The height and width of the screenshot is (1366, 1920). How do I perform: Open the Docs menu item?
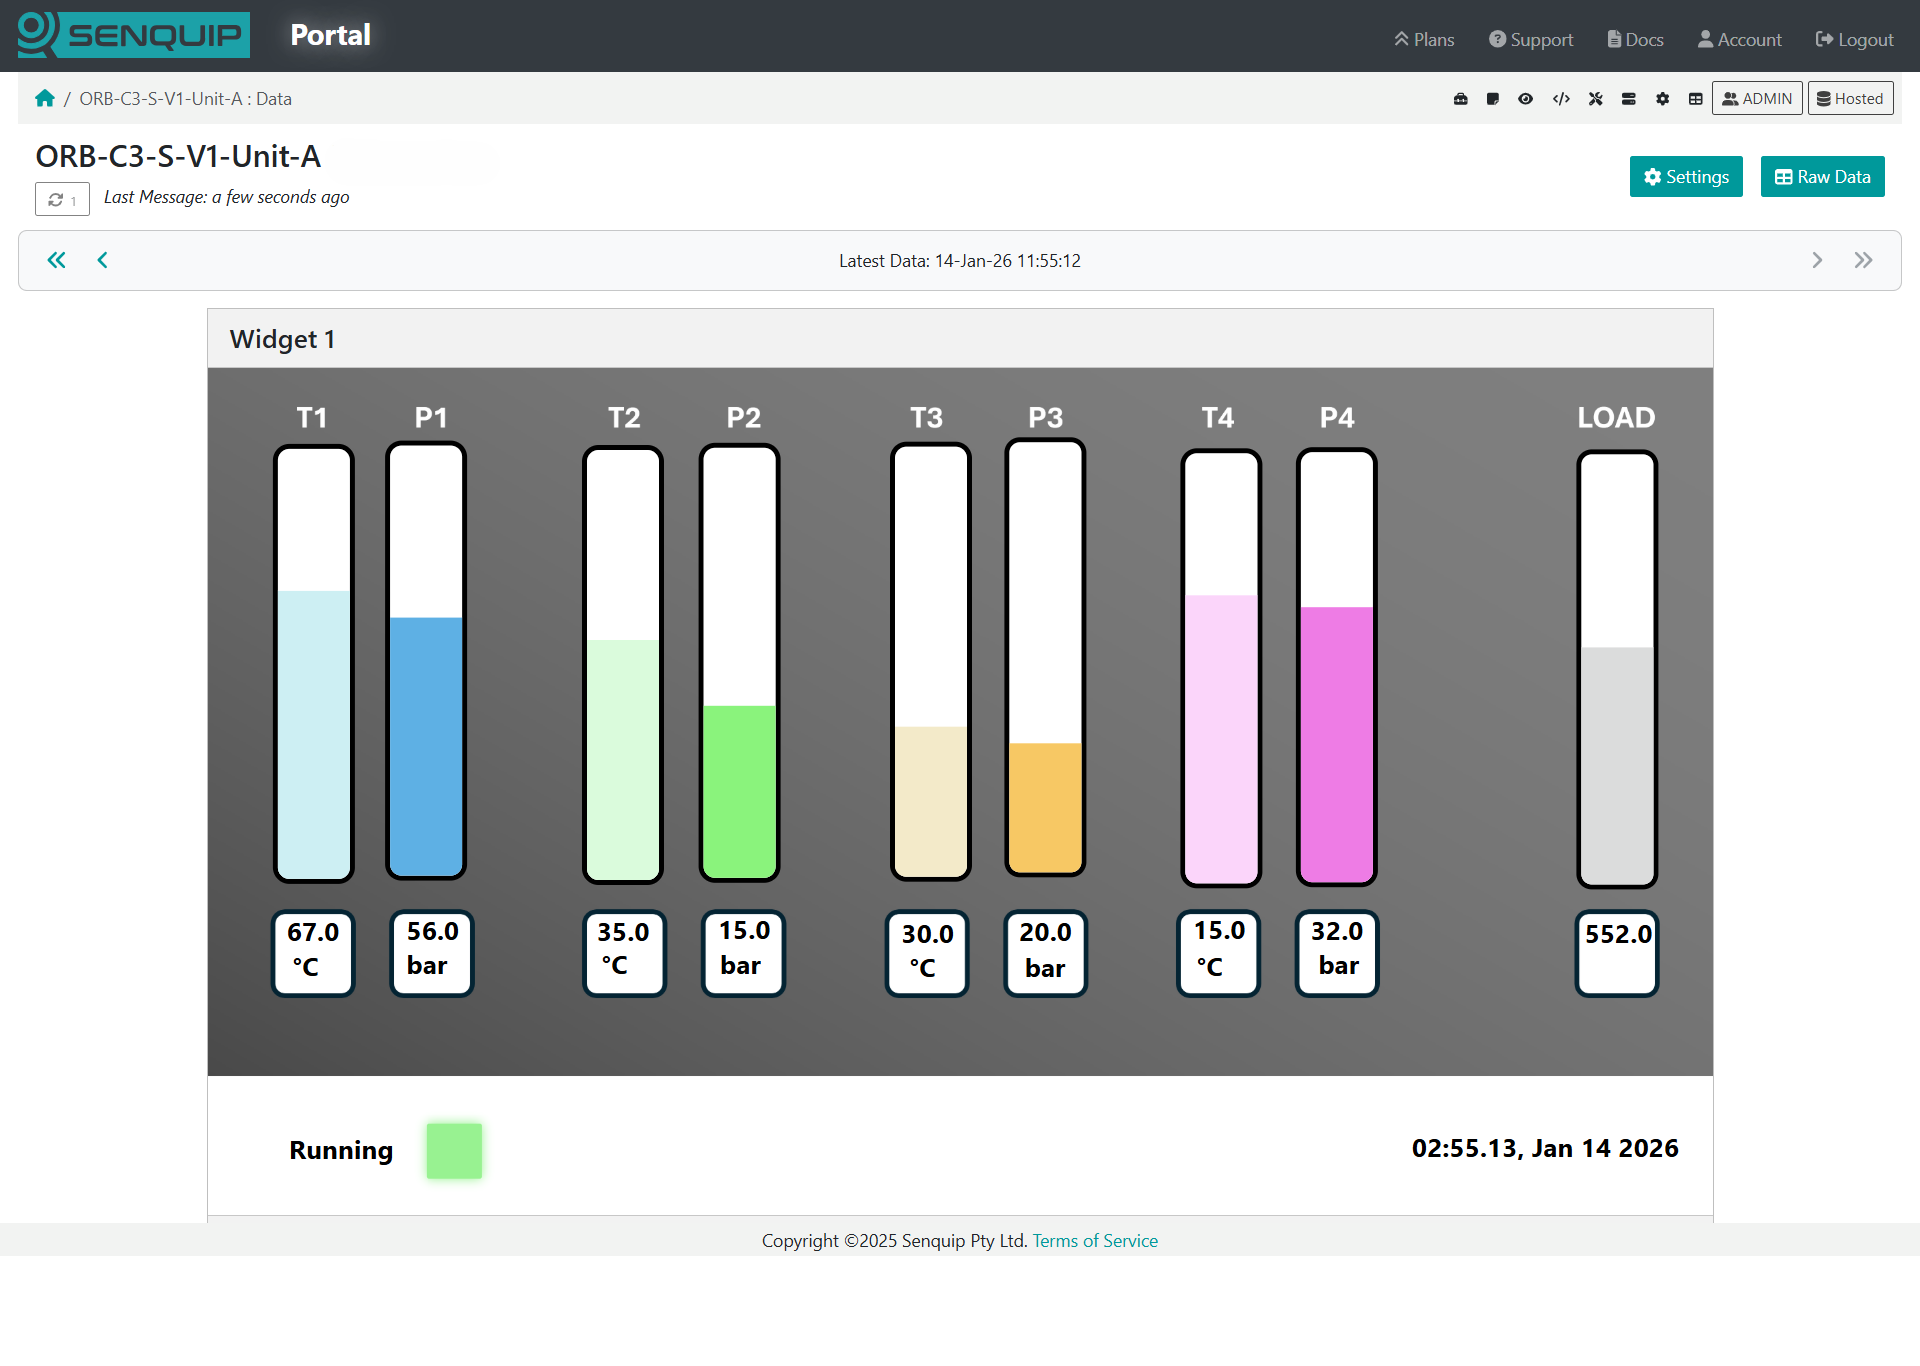click(x=1634, y=39)
